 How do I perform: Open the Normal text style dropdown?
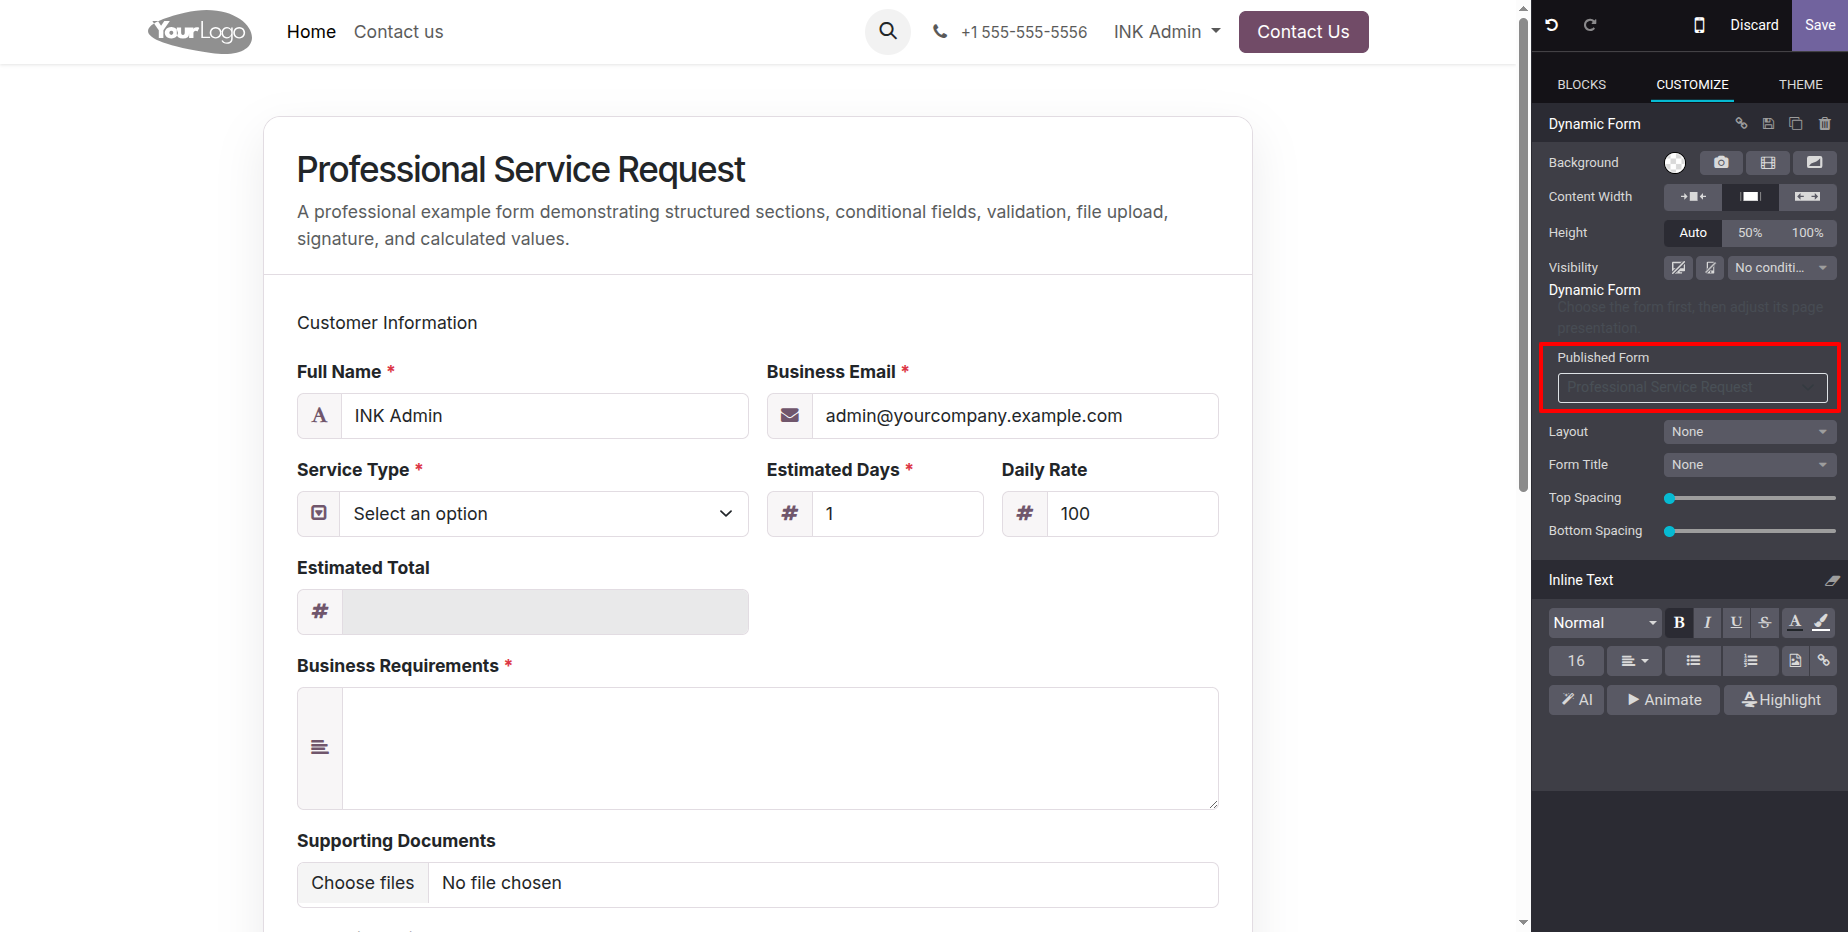pyautogui.click(x=1605, y=622)
